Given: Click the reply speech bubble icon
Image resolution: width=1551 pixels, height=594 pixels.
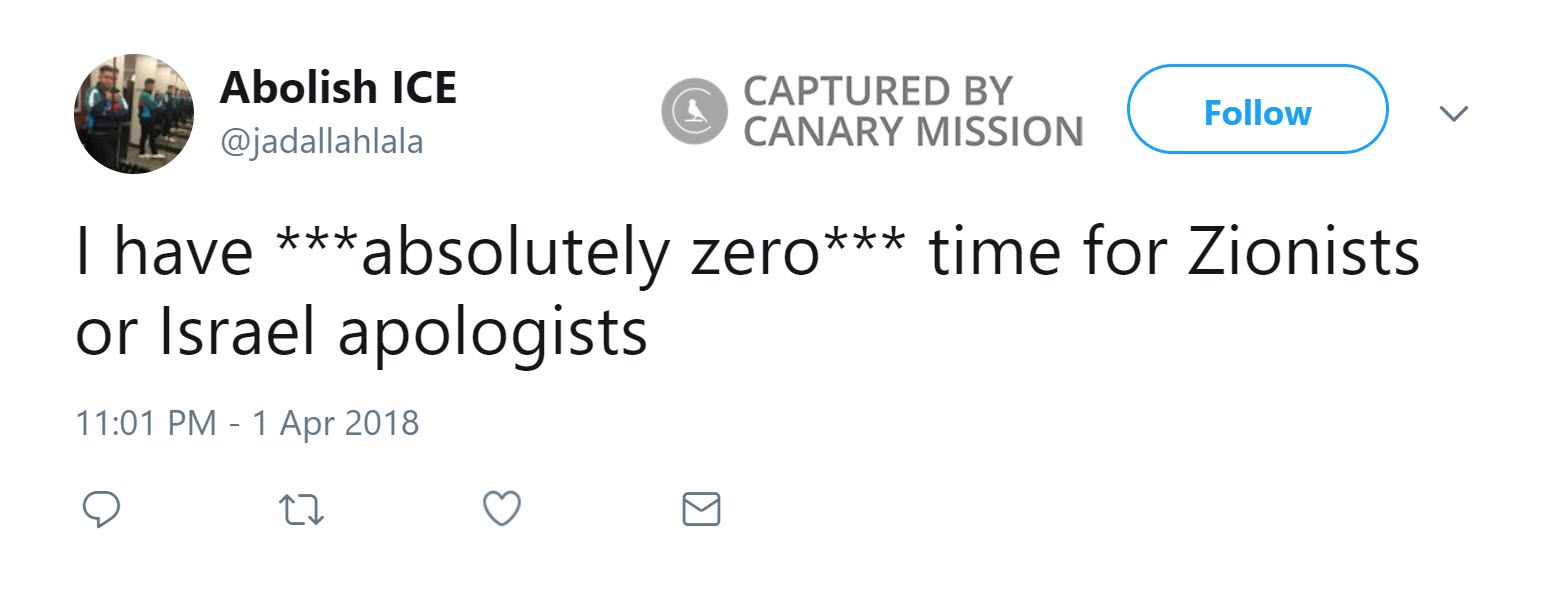Looking at the screenshot, I should tap(100, 509).
